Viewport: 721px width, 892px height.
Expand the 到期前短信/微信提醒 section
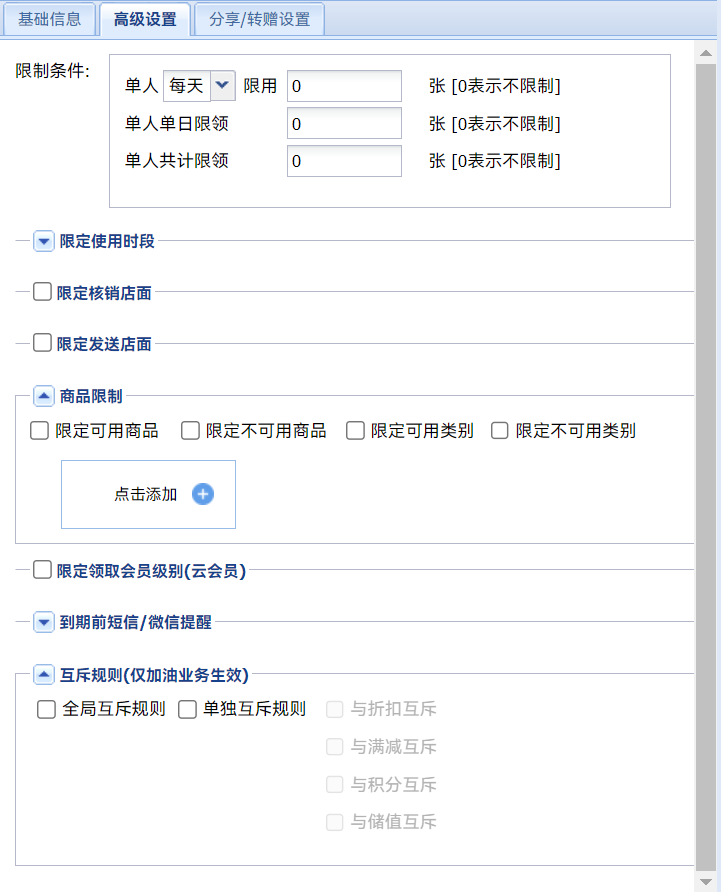44,622
